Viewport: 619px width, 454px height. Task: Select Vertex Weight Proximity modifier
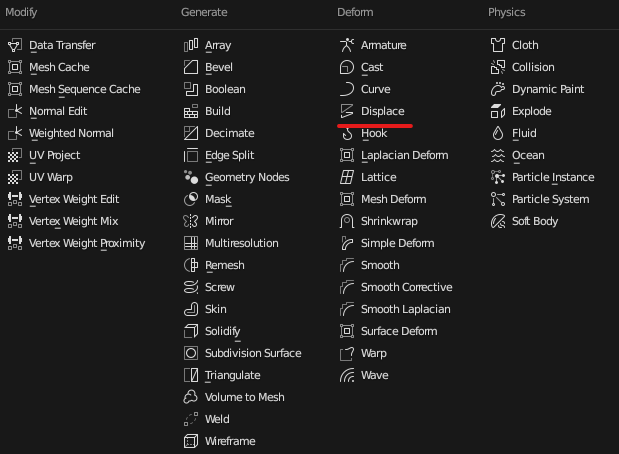[87, 243]
